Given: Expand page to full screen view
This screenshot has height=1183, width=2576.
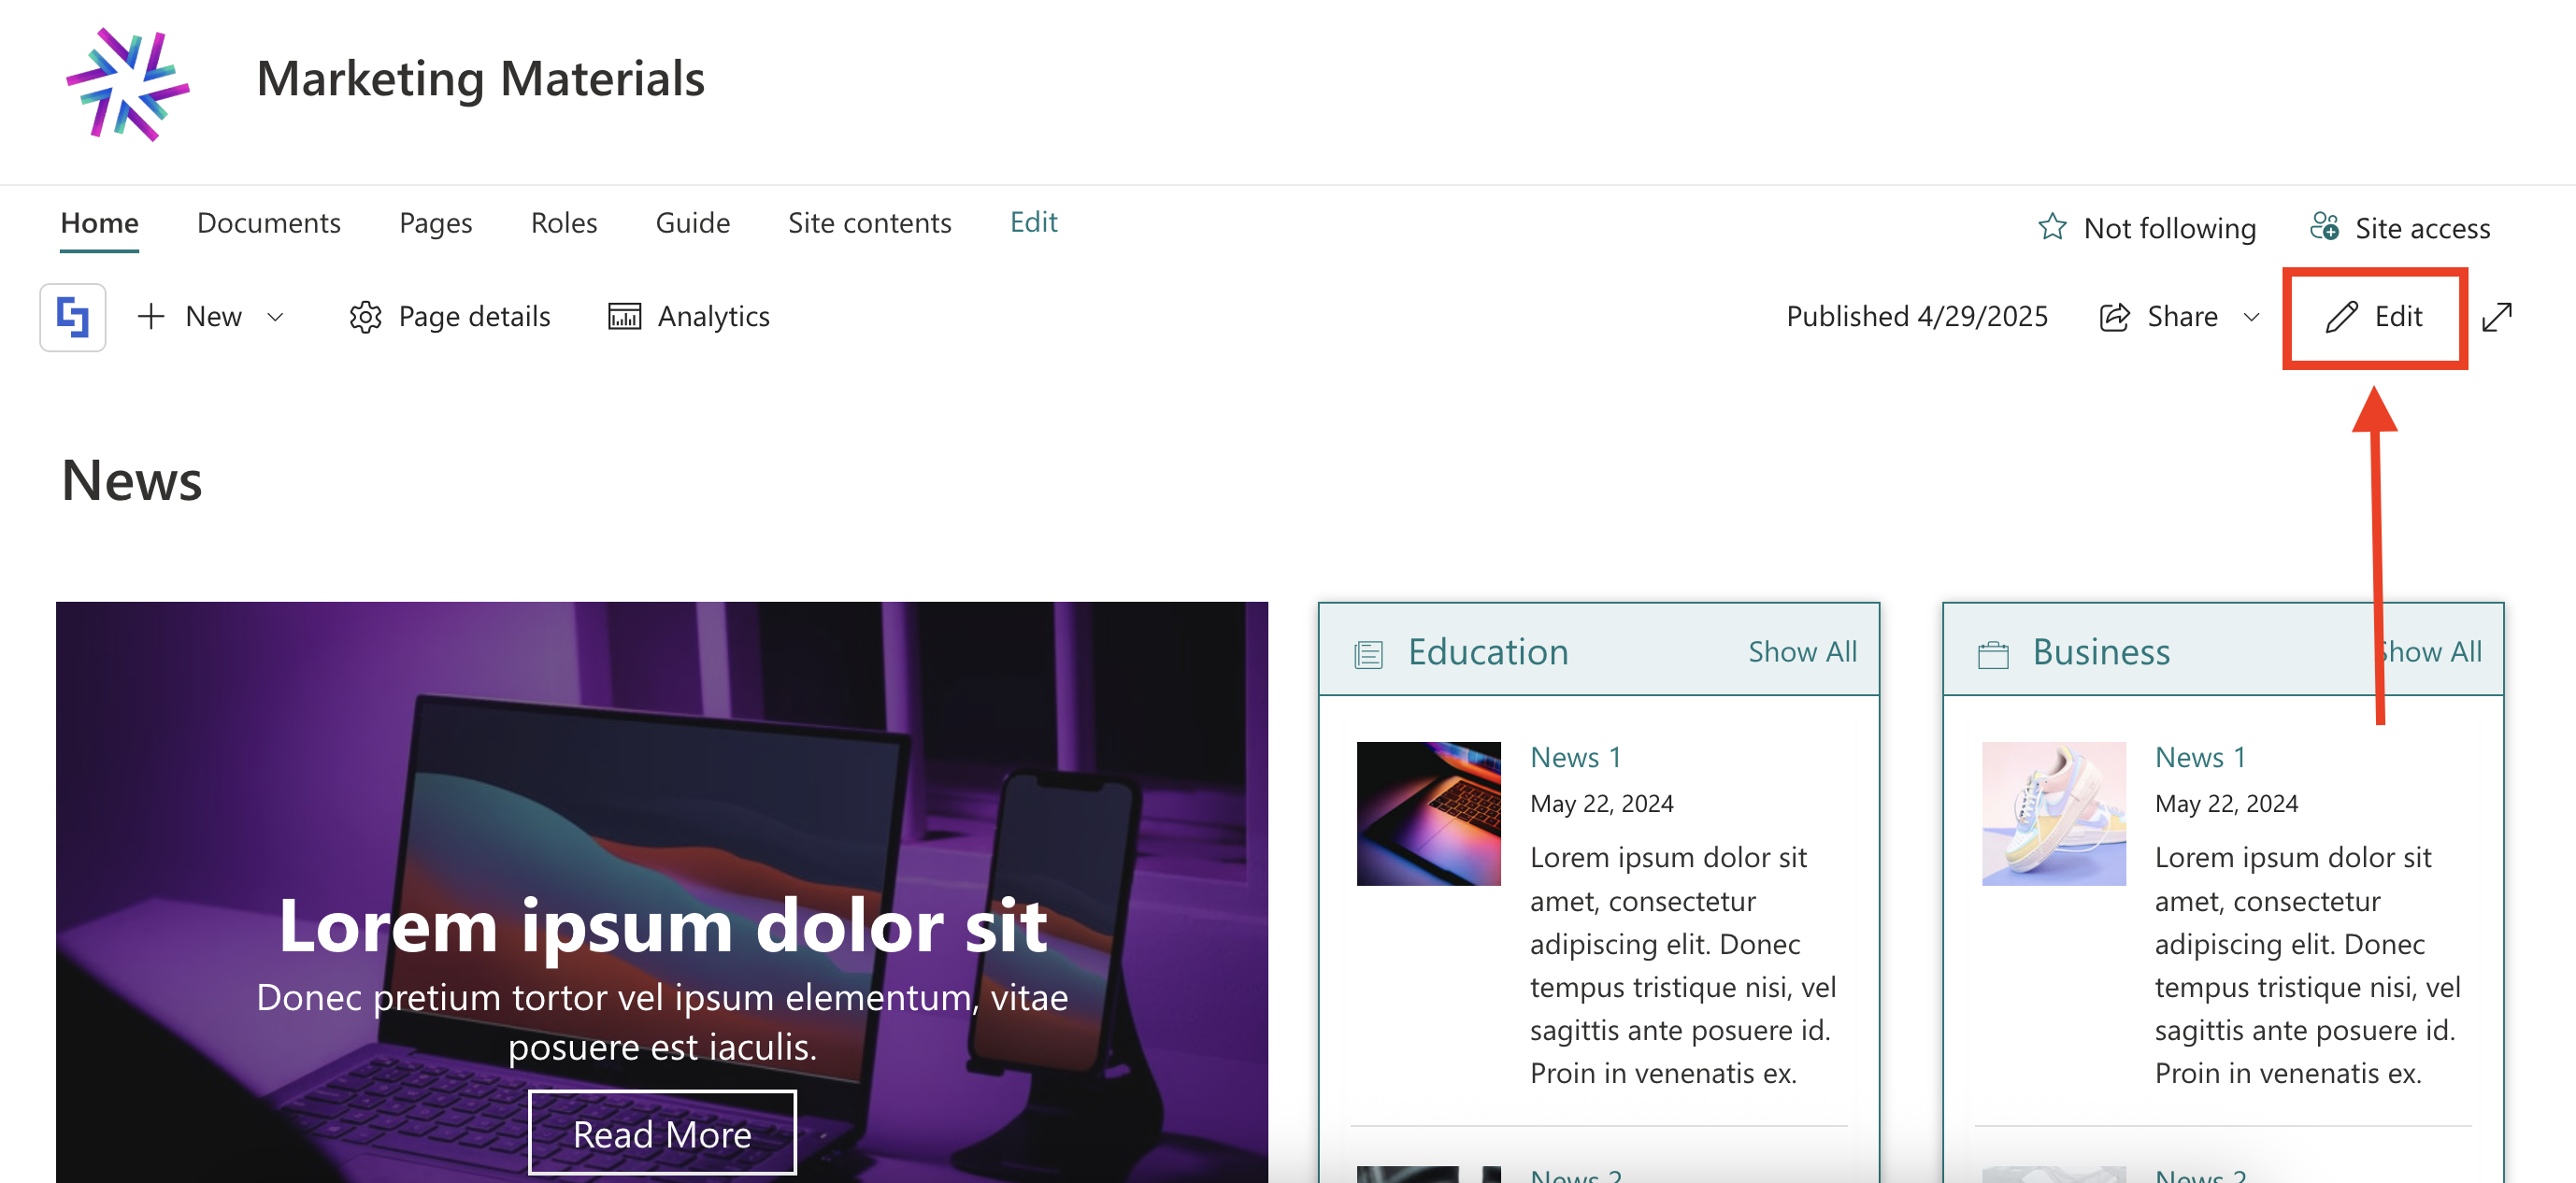Looking at the screenshot, I should pyautogui.click(x=2497, y=317).
